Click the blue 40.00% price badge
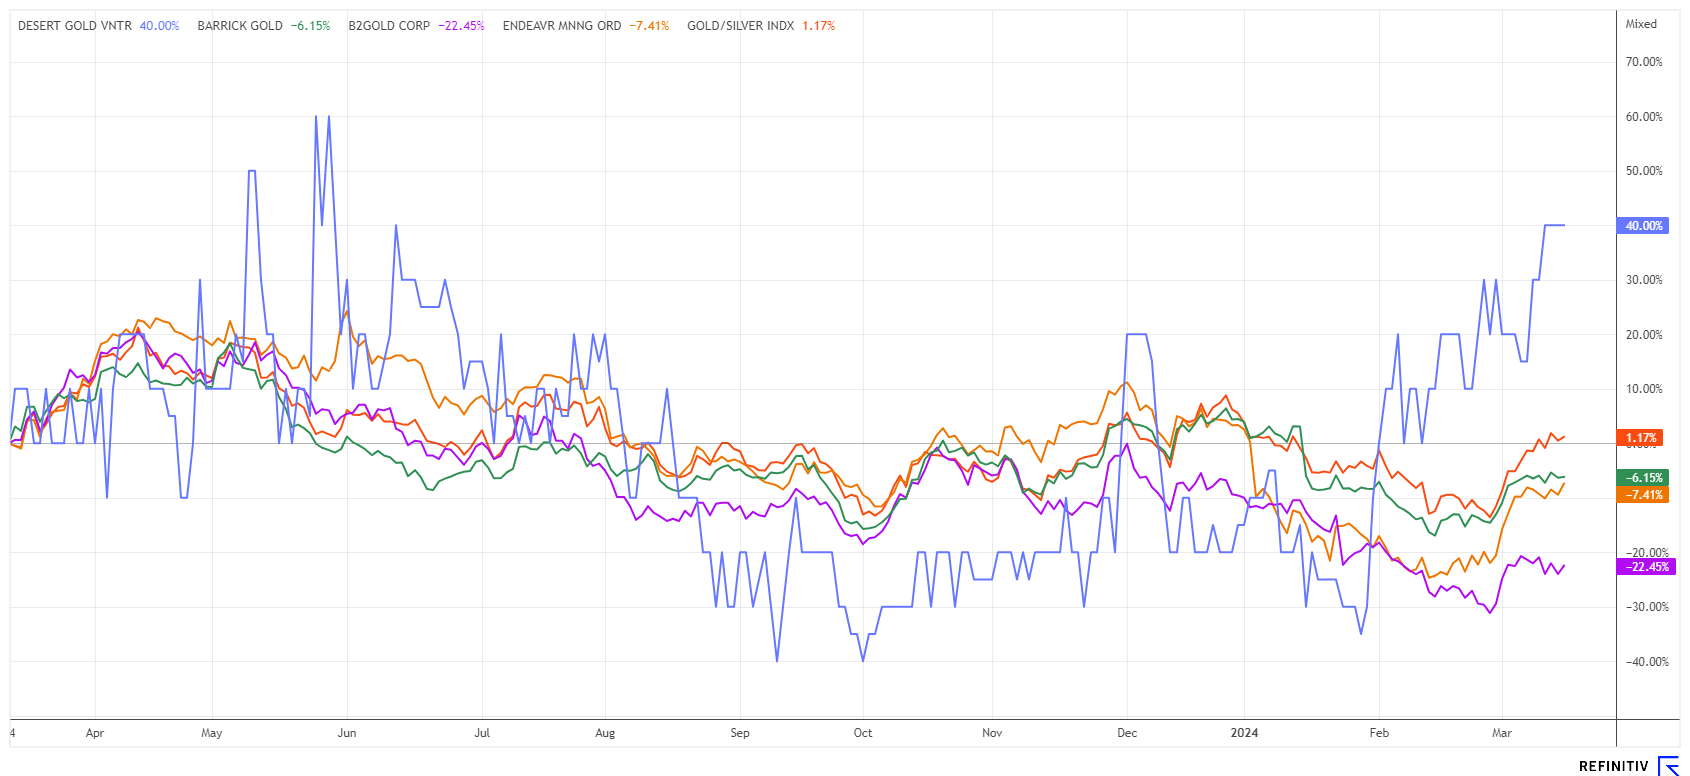This screenshot has width=1690, height=776. click(x=1642, y=226)
